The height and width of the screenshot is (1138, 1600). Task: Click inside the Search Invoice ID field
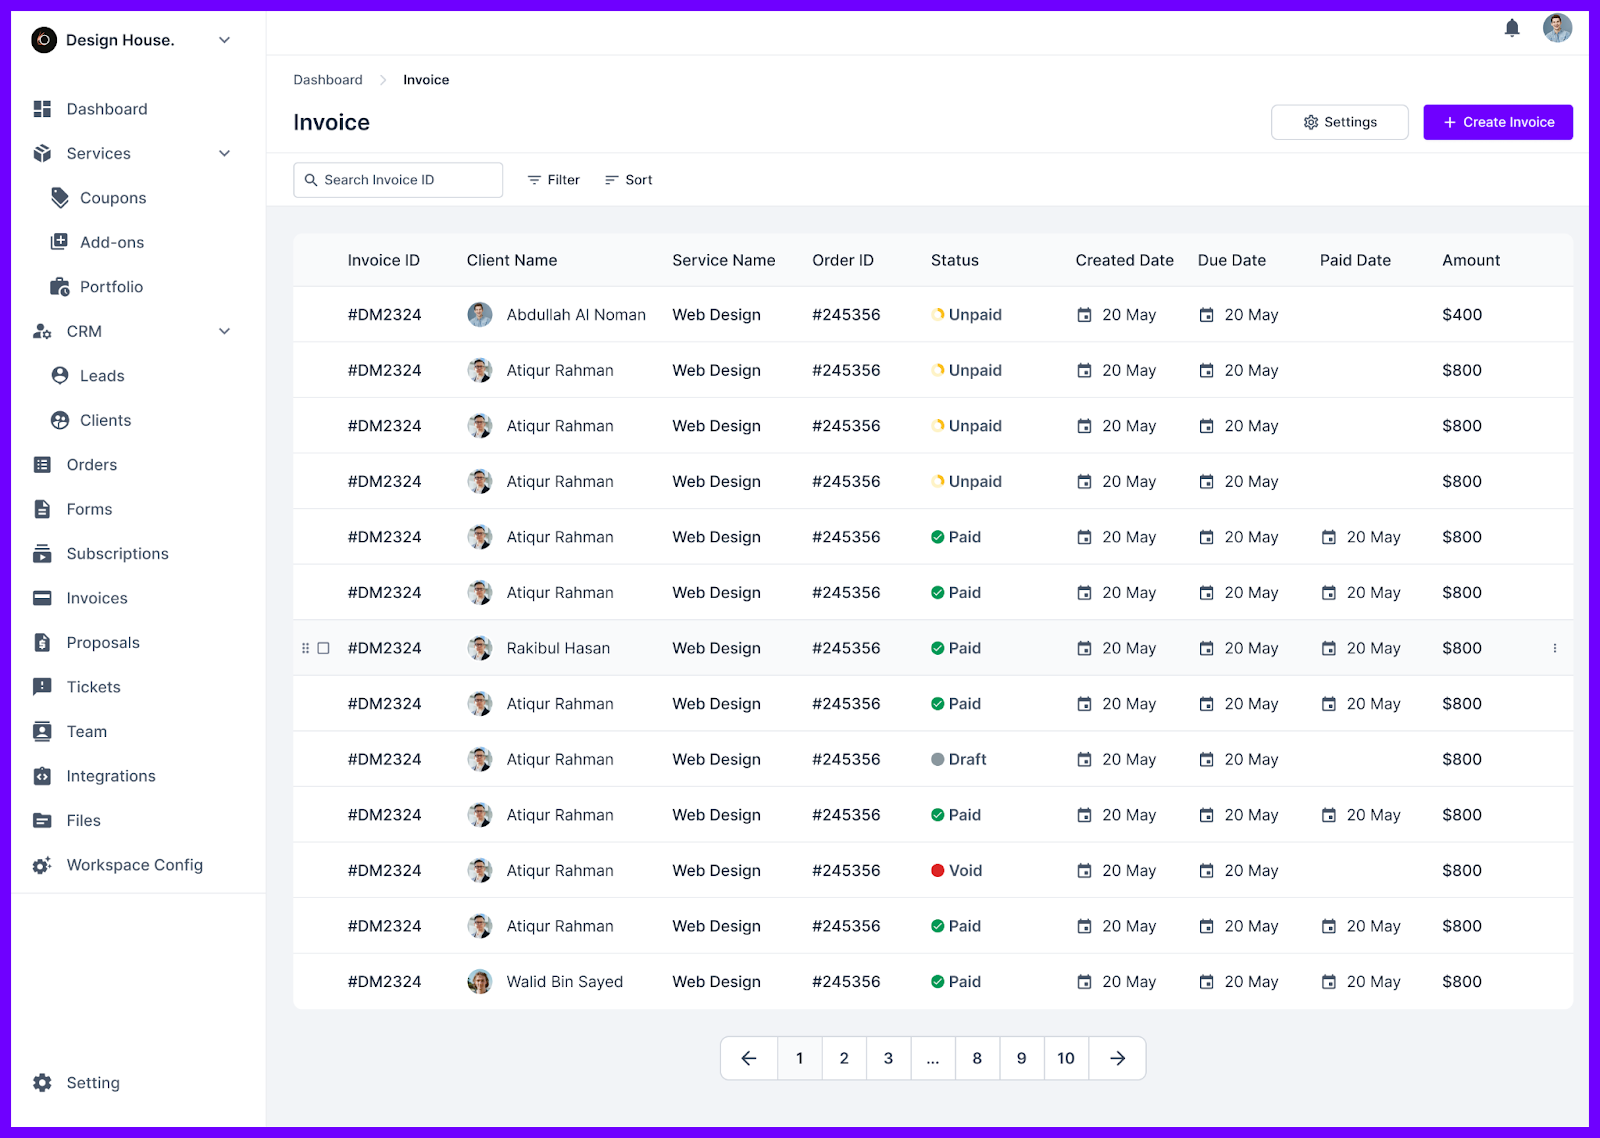coord(397,179)
